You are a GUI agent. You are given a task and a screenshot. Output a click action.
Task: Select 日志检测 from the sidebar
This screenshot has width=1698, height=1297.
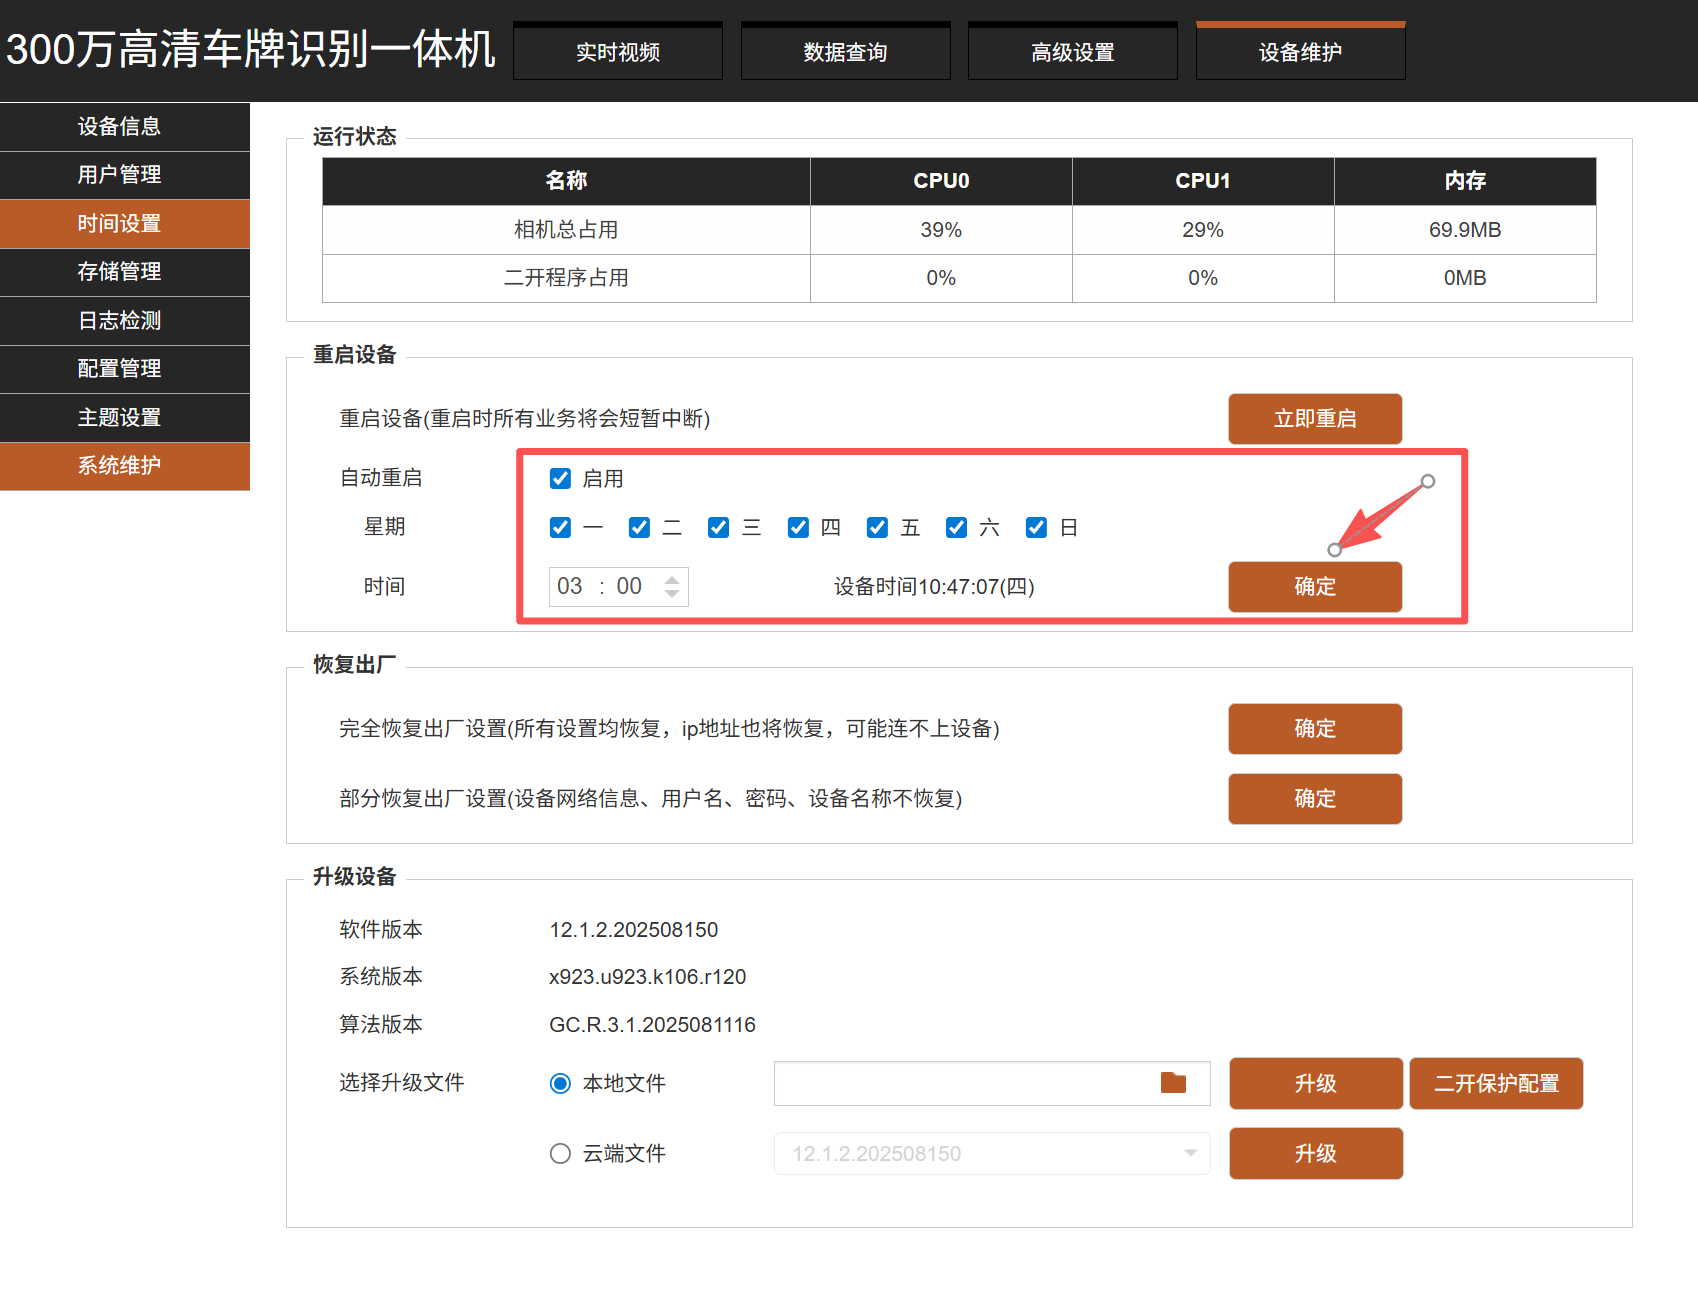pyautogui.click(x=120, y=321)
